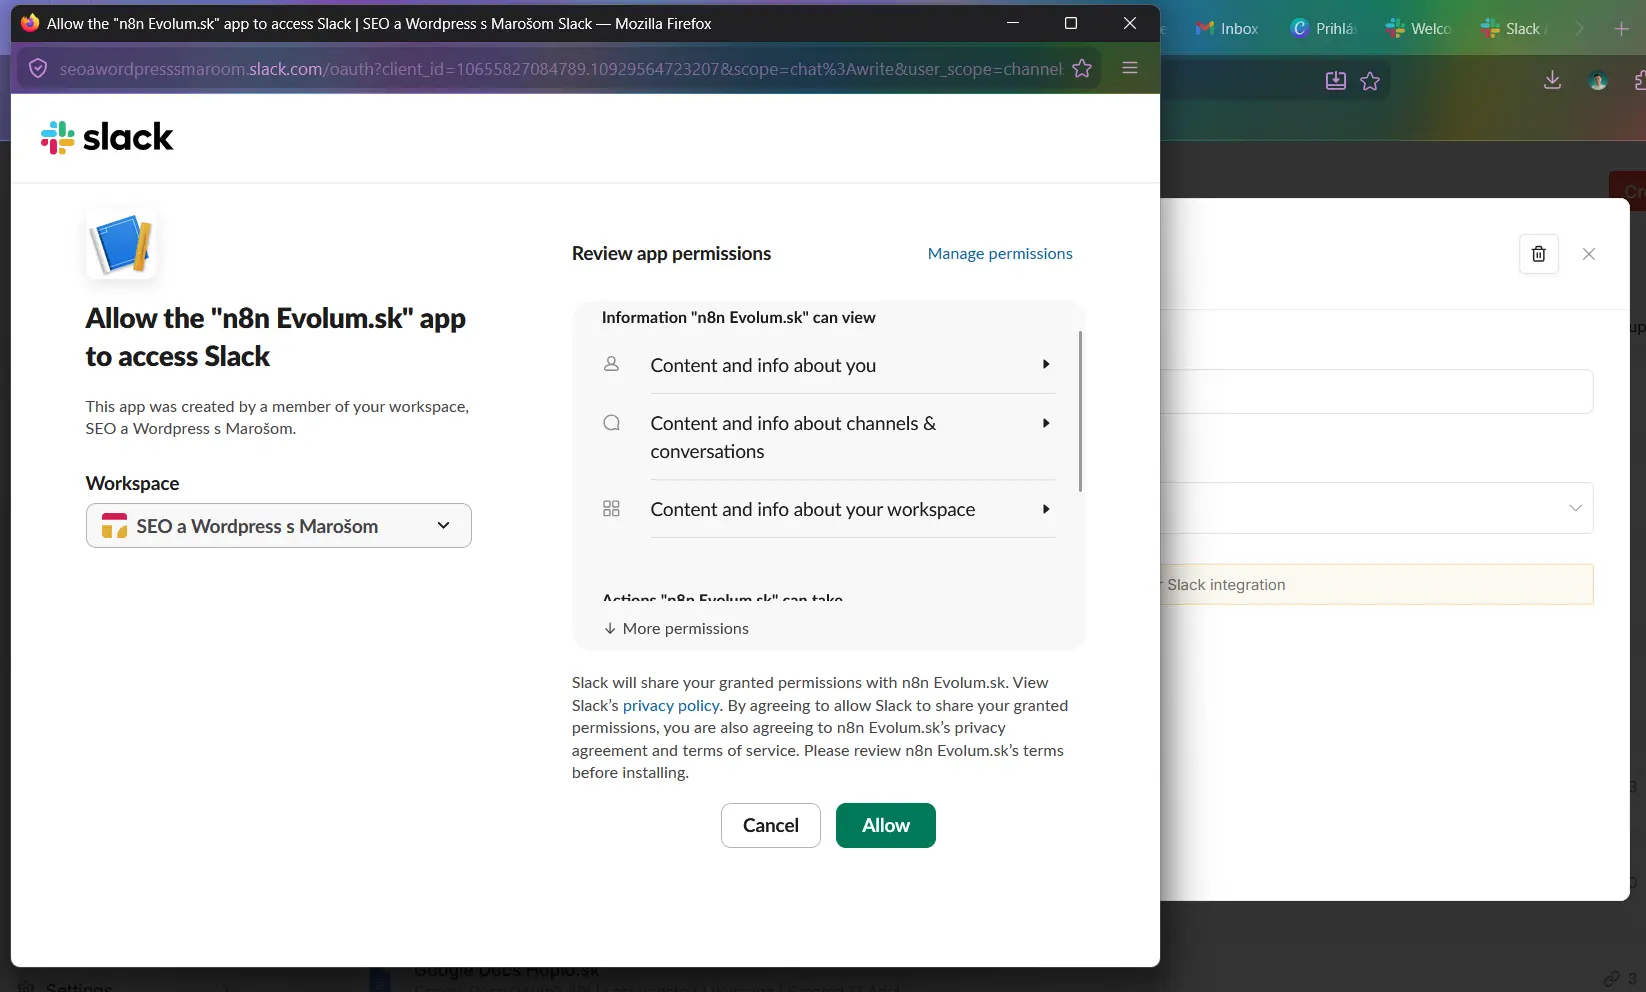Switch to the Inbox tab
This screenshot has width=1646, height=992.
coord(1240,28)
